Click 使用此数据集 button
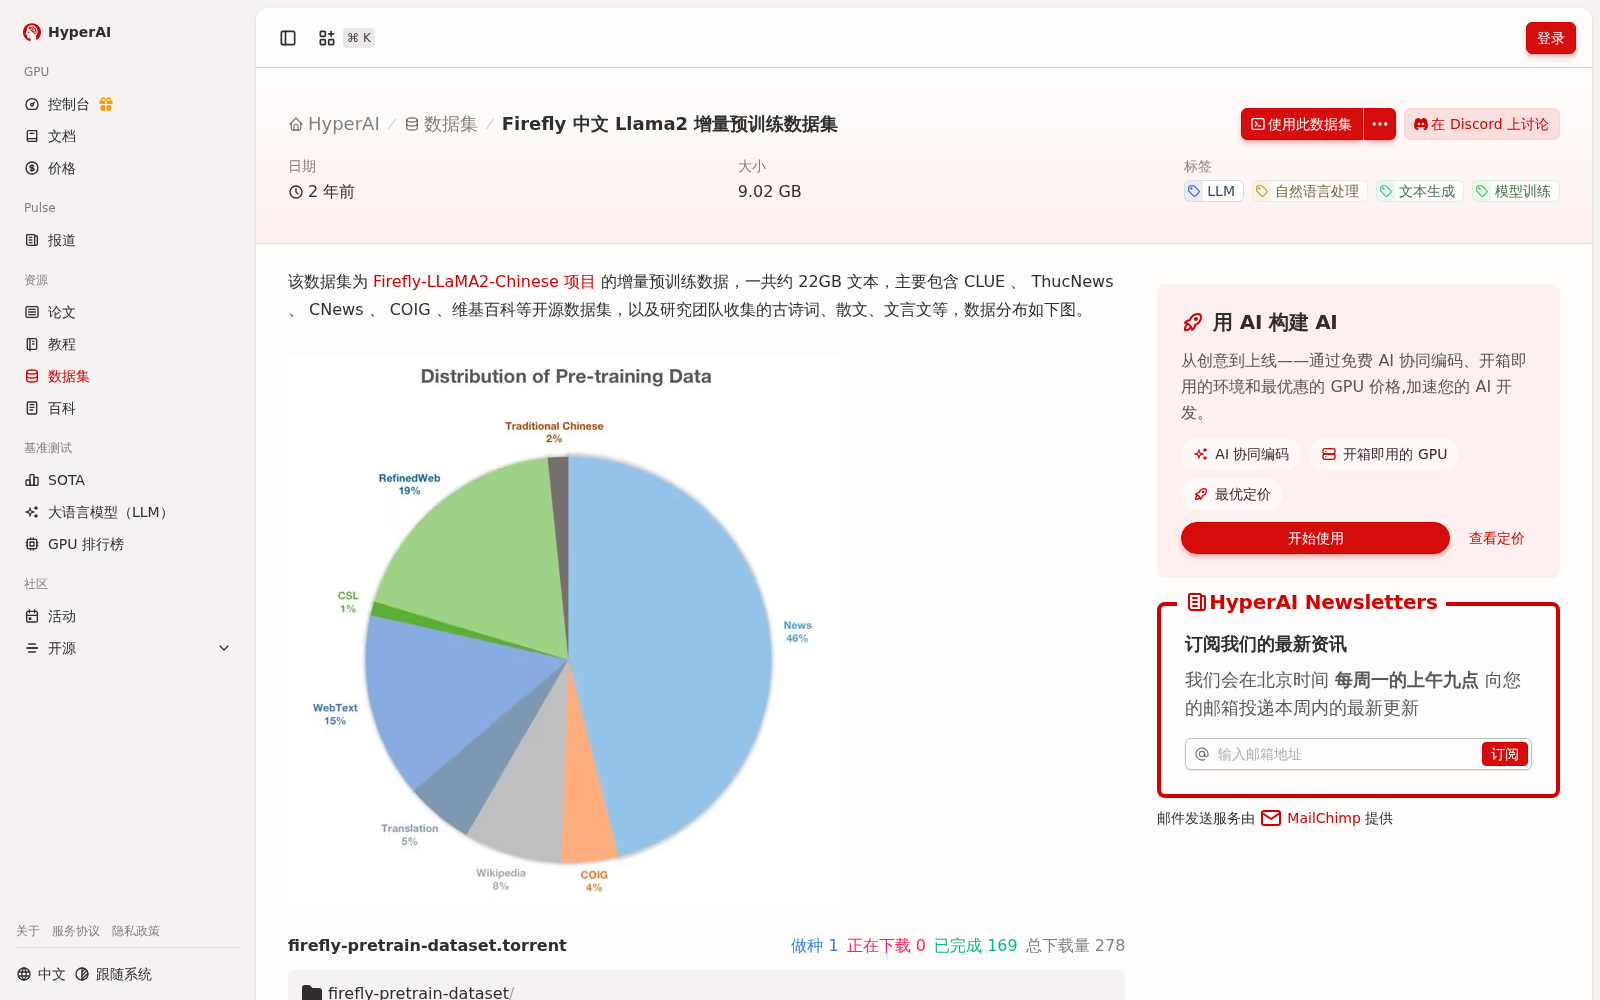 point(1302,124)
